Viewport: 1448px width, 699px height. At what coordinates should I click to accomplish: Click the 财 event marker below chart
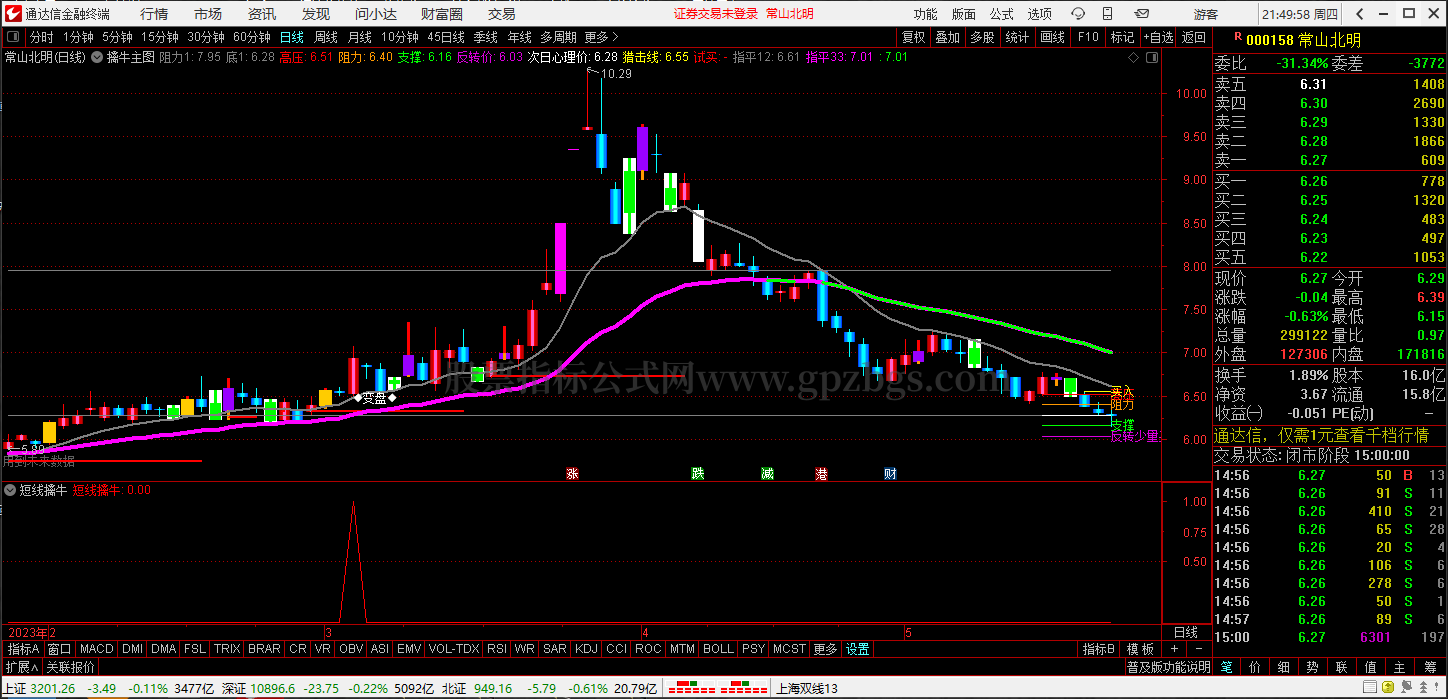click(x=890, y=473)
